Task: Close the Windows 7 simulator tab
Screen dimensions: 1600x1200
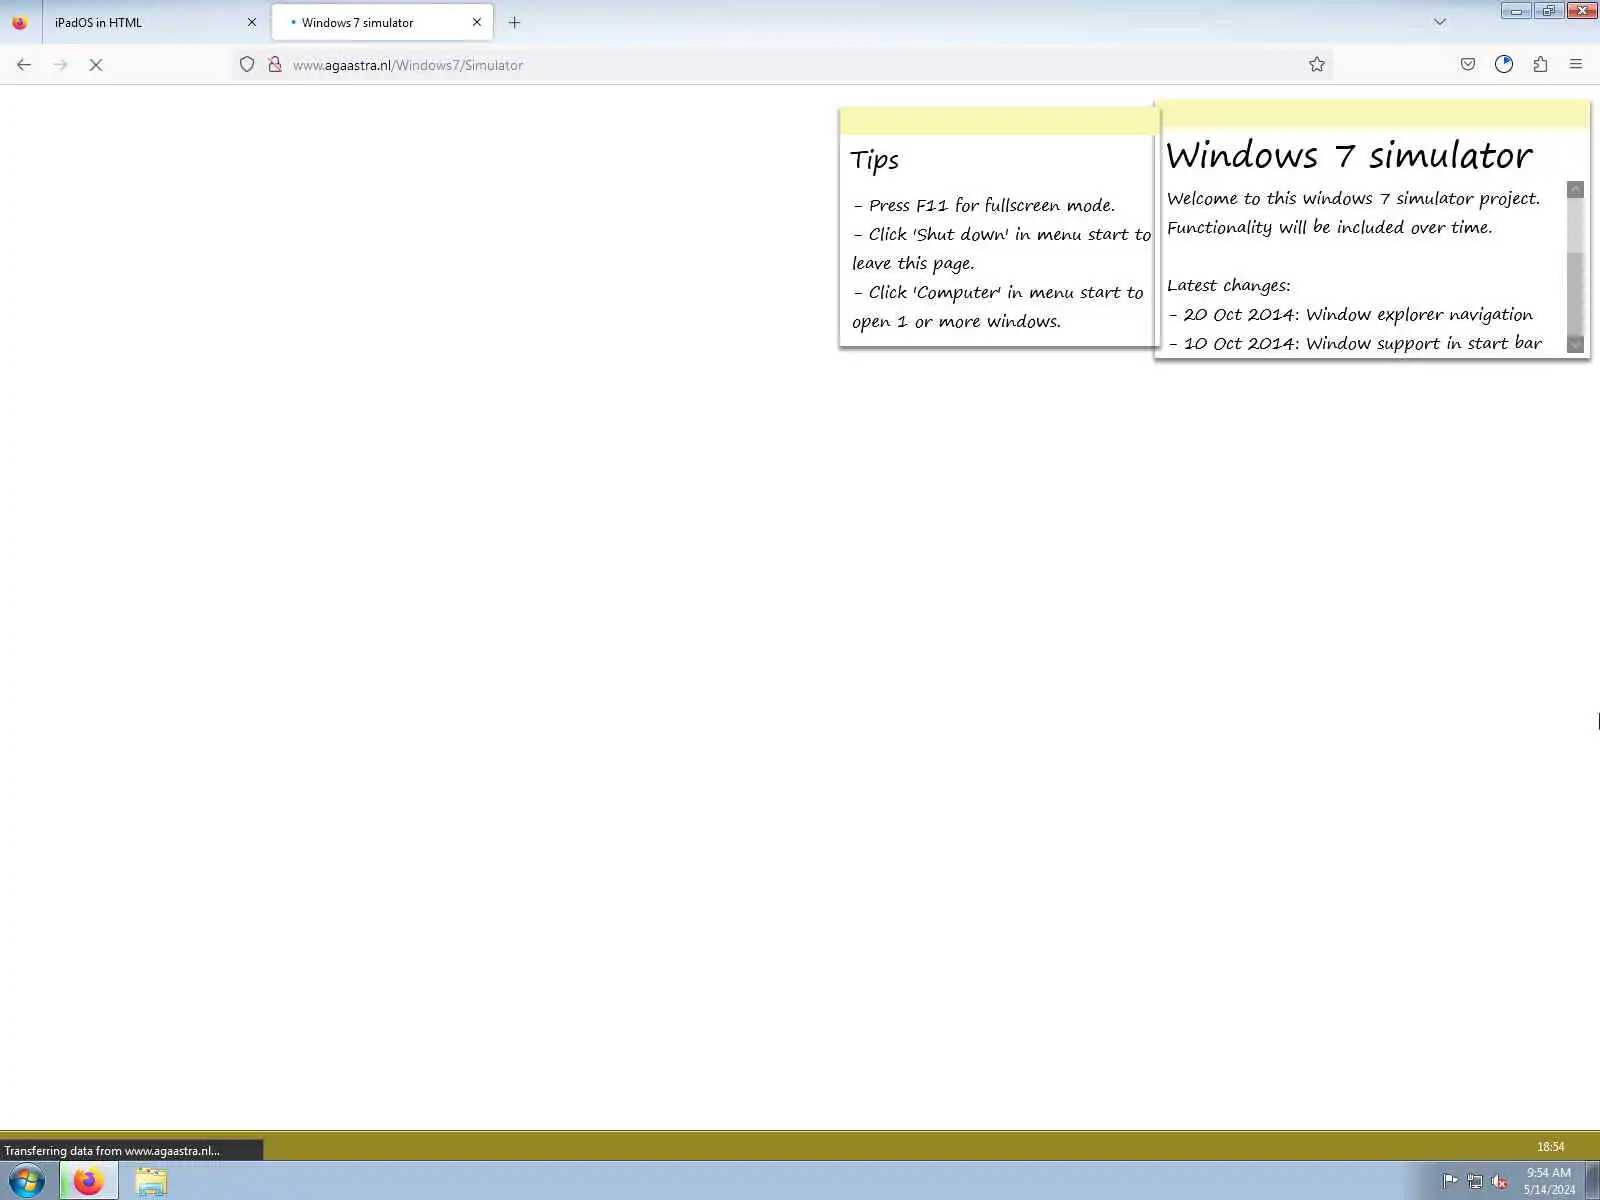Action: click(477, 22)
